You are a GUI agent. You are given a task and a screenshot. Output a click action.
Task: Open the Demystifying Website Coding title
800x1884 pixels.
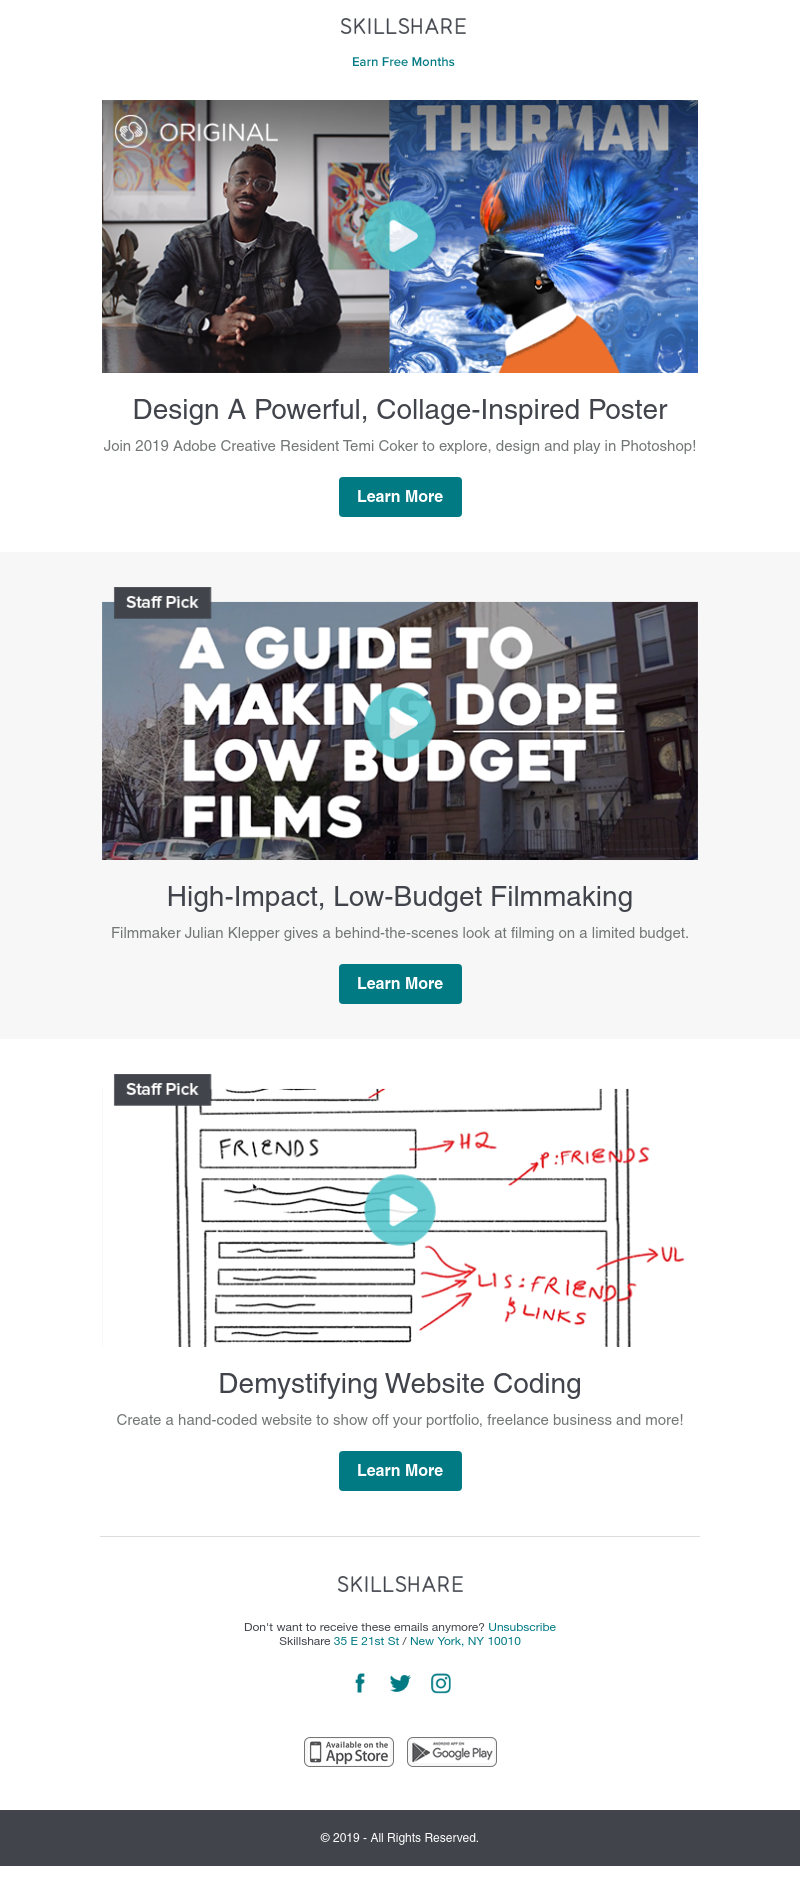pos(400,1383)
